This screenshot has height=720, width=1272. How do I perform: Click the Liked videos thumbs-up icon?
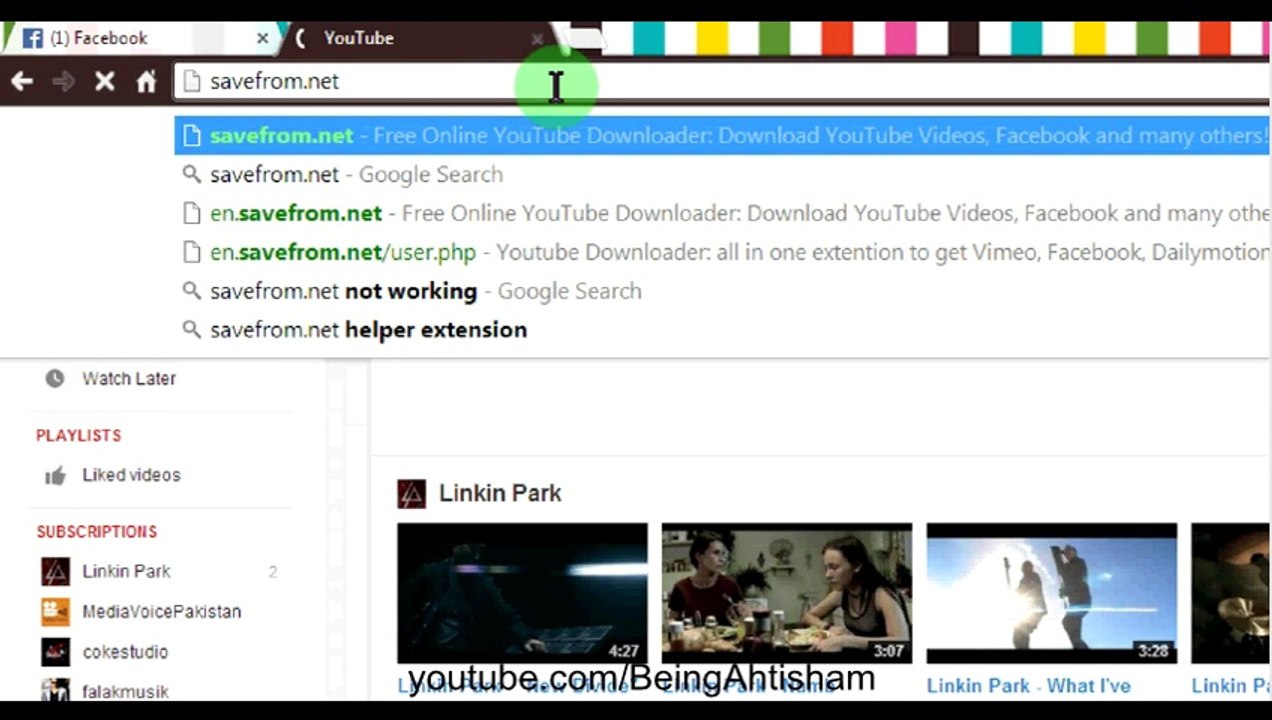coord(55,476)
